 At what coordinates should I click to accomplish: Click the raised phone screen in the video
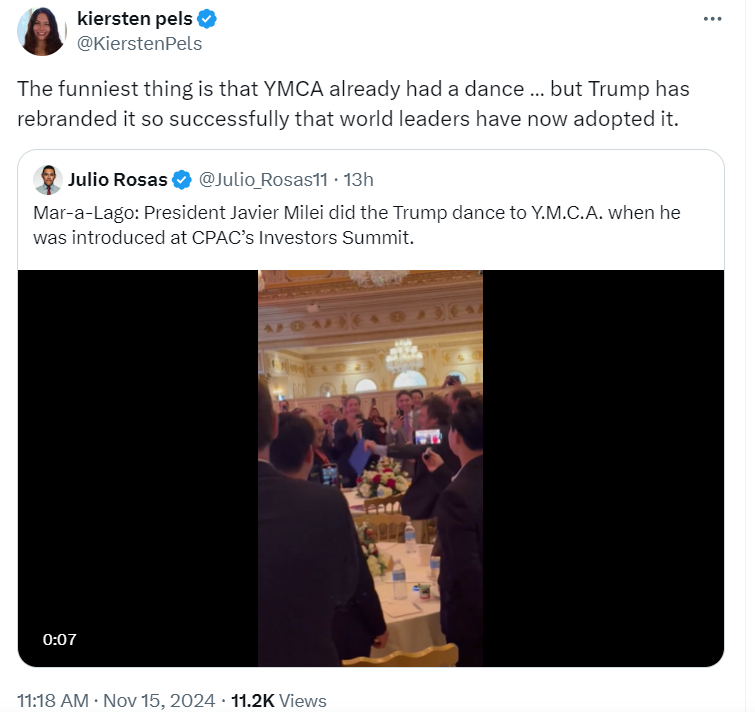coord(428,438)
